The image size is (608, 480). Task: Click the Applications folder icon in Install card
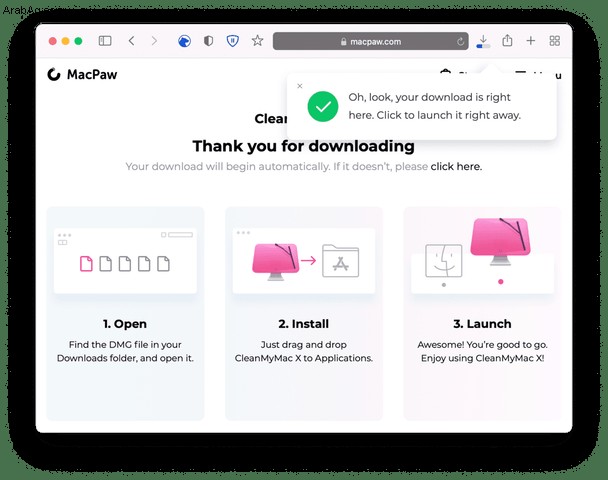(x=340, y=261)
